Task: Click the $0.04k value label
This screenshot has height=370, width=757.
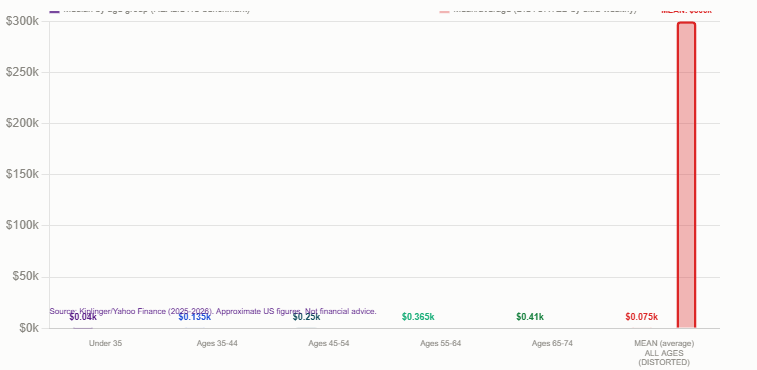Action: (83, 317)
